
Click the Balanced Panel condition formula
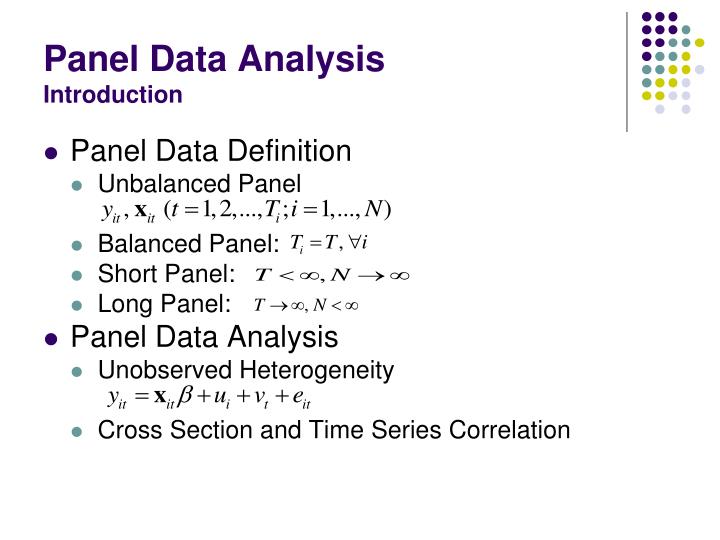point(330,243)
